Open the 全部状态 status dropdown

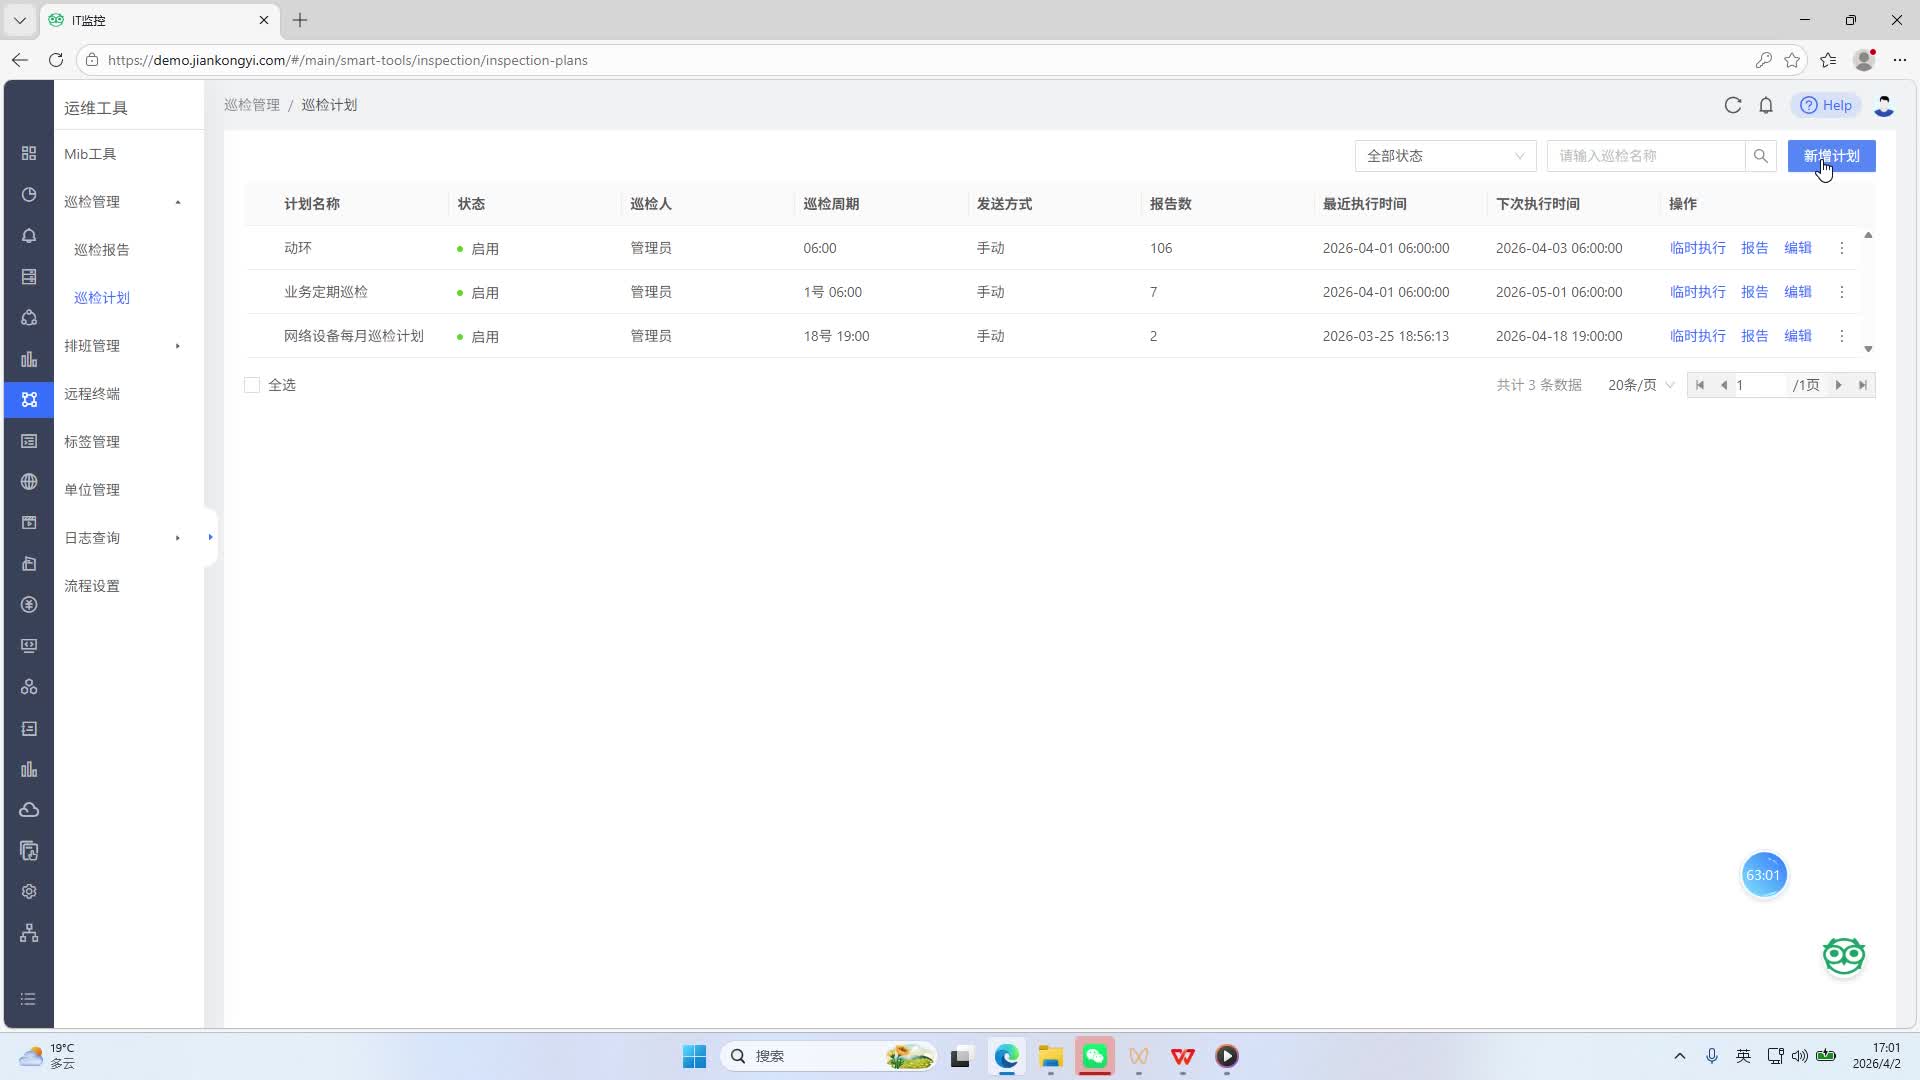1445,156
